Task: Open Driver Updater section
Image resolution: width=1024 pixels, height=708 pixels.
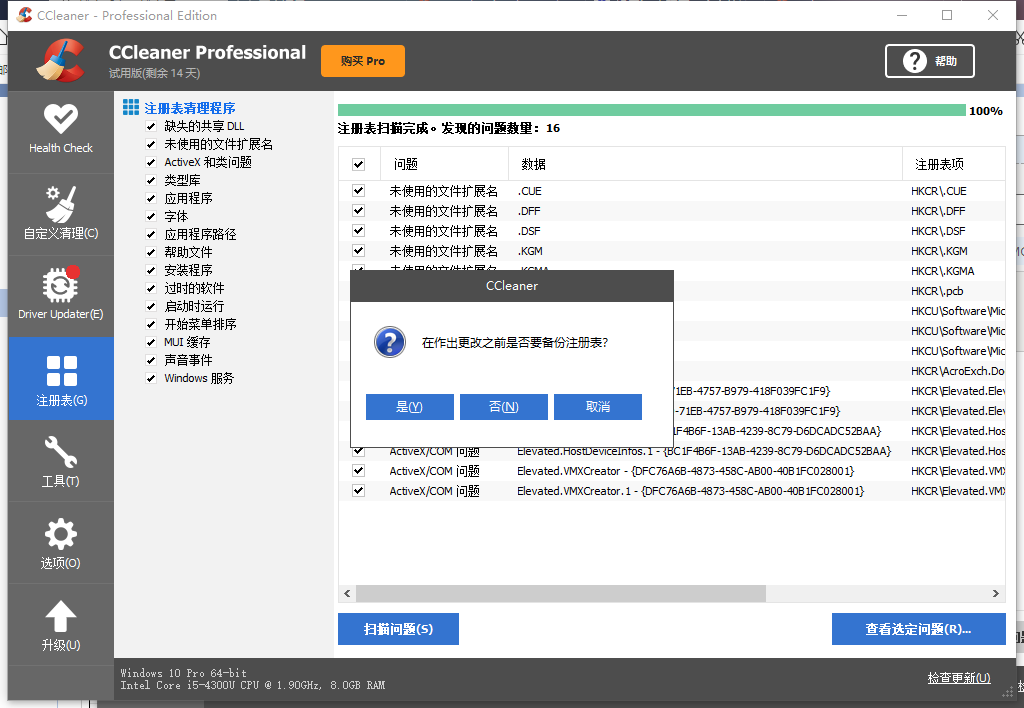Action: (x=61, y=295)
